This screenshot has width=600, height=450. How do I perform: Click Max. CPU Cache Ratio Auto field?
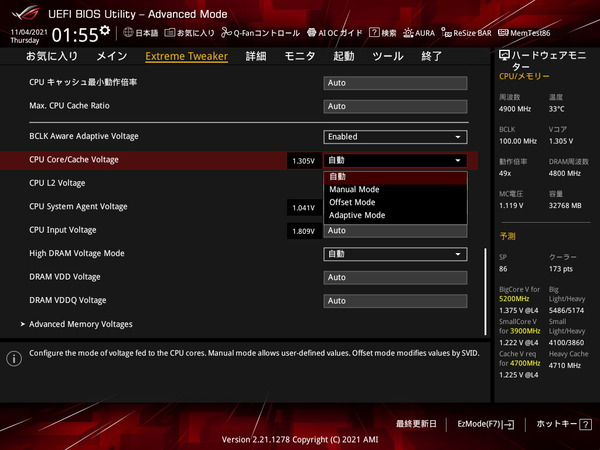(395, 106)
